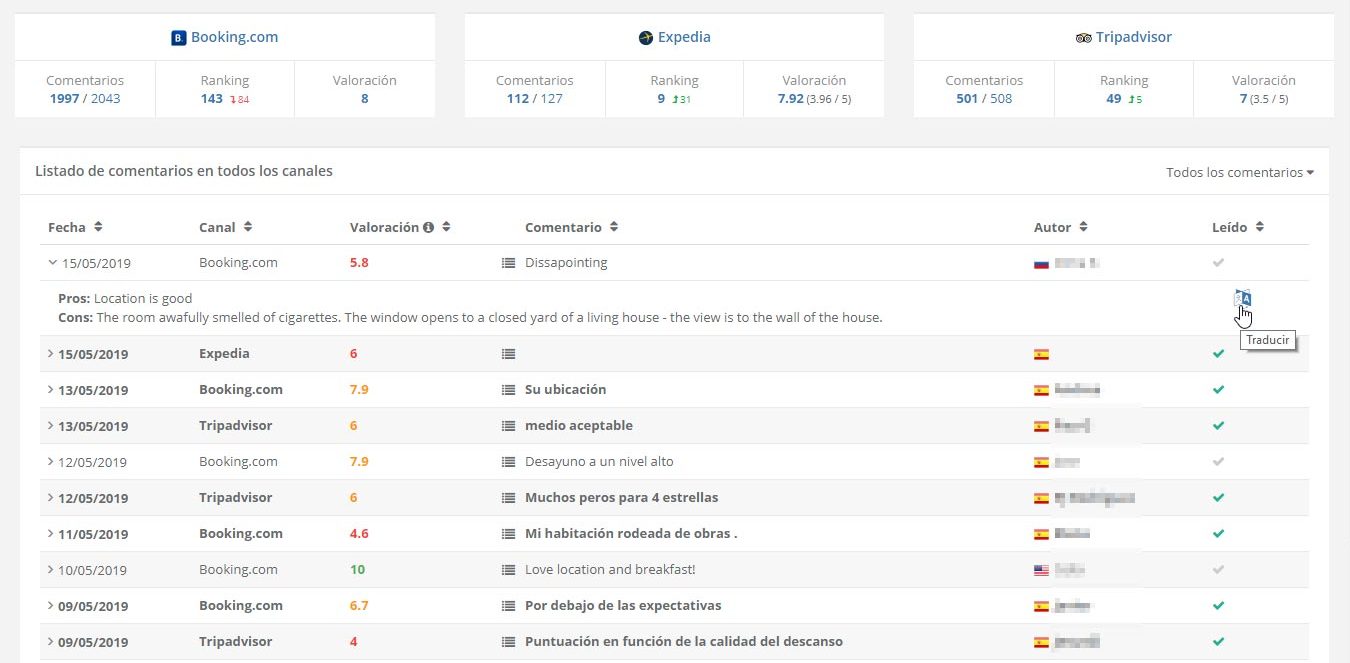Click Canal column header
Screen dimensions: 1350x663
pyautogui.click(x=217, y=227)
